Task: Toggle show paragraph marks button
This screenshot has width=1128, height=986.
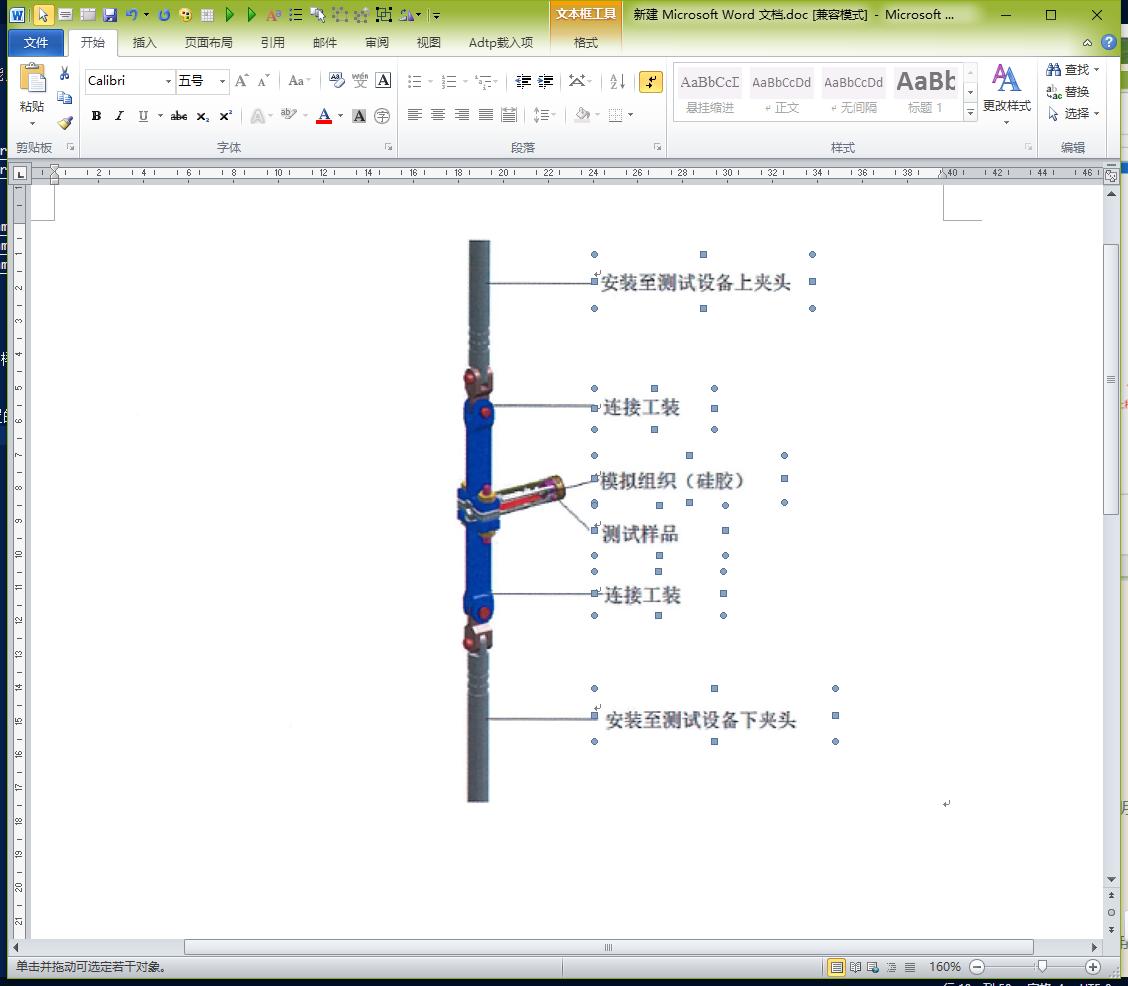Action: (x=651, y=82)
